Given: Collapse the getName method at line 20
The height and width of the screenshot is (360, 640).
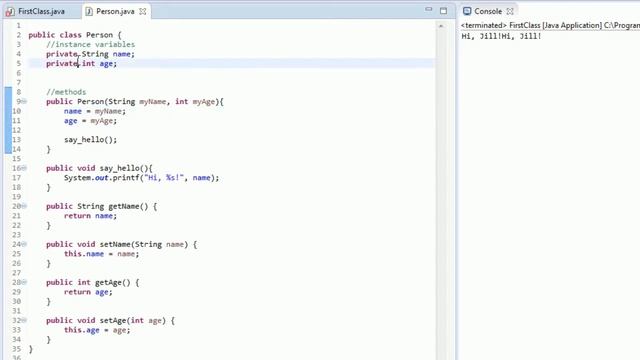Looking at the screenshot, I should click(x=24, y=206).
